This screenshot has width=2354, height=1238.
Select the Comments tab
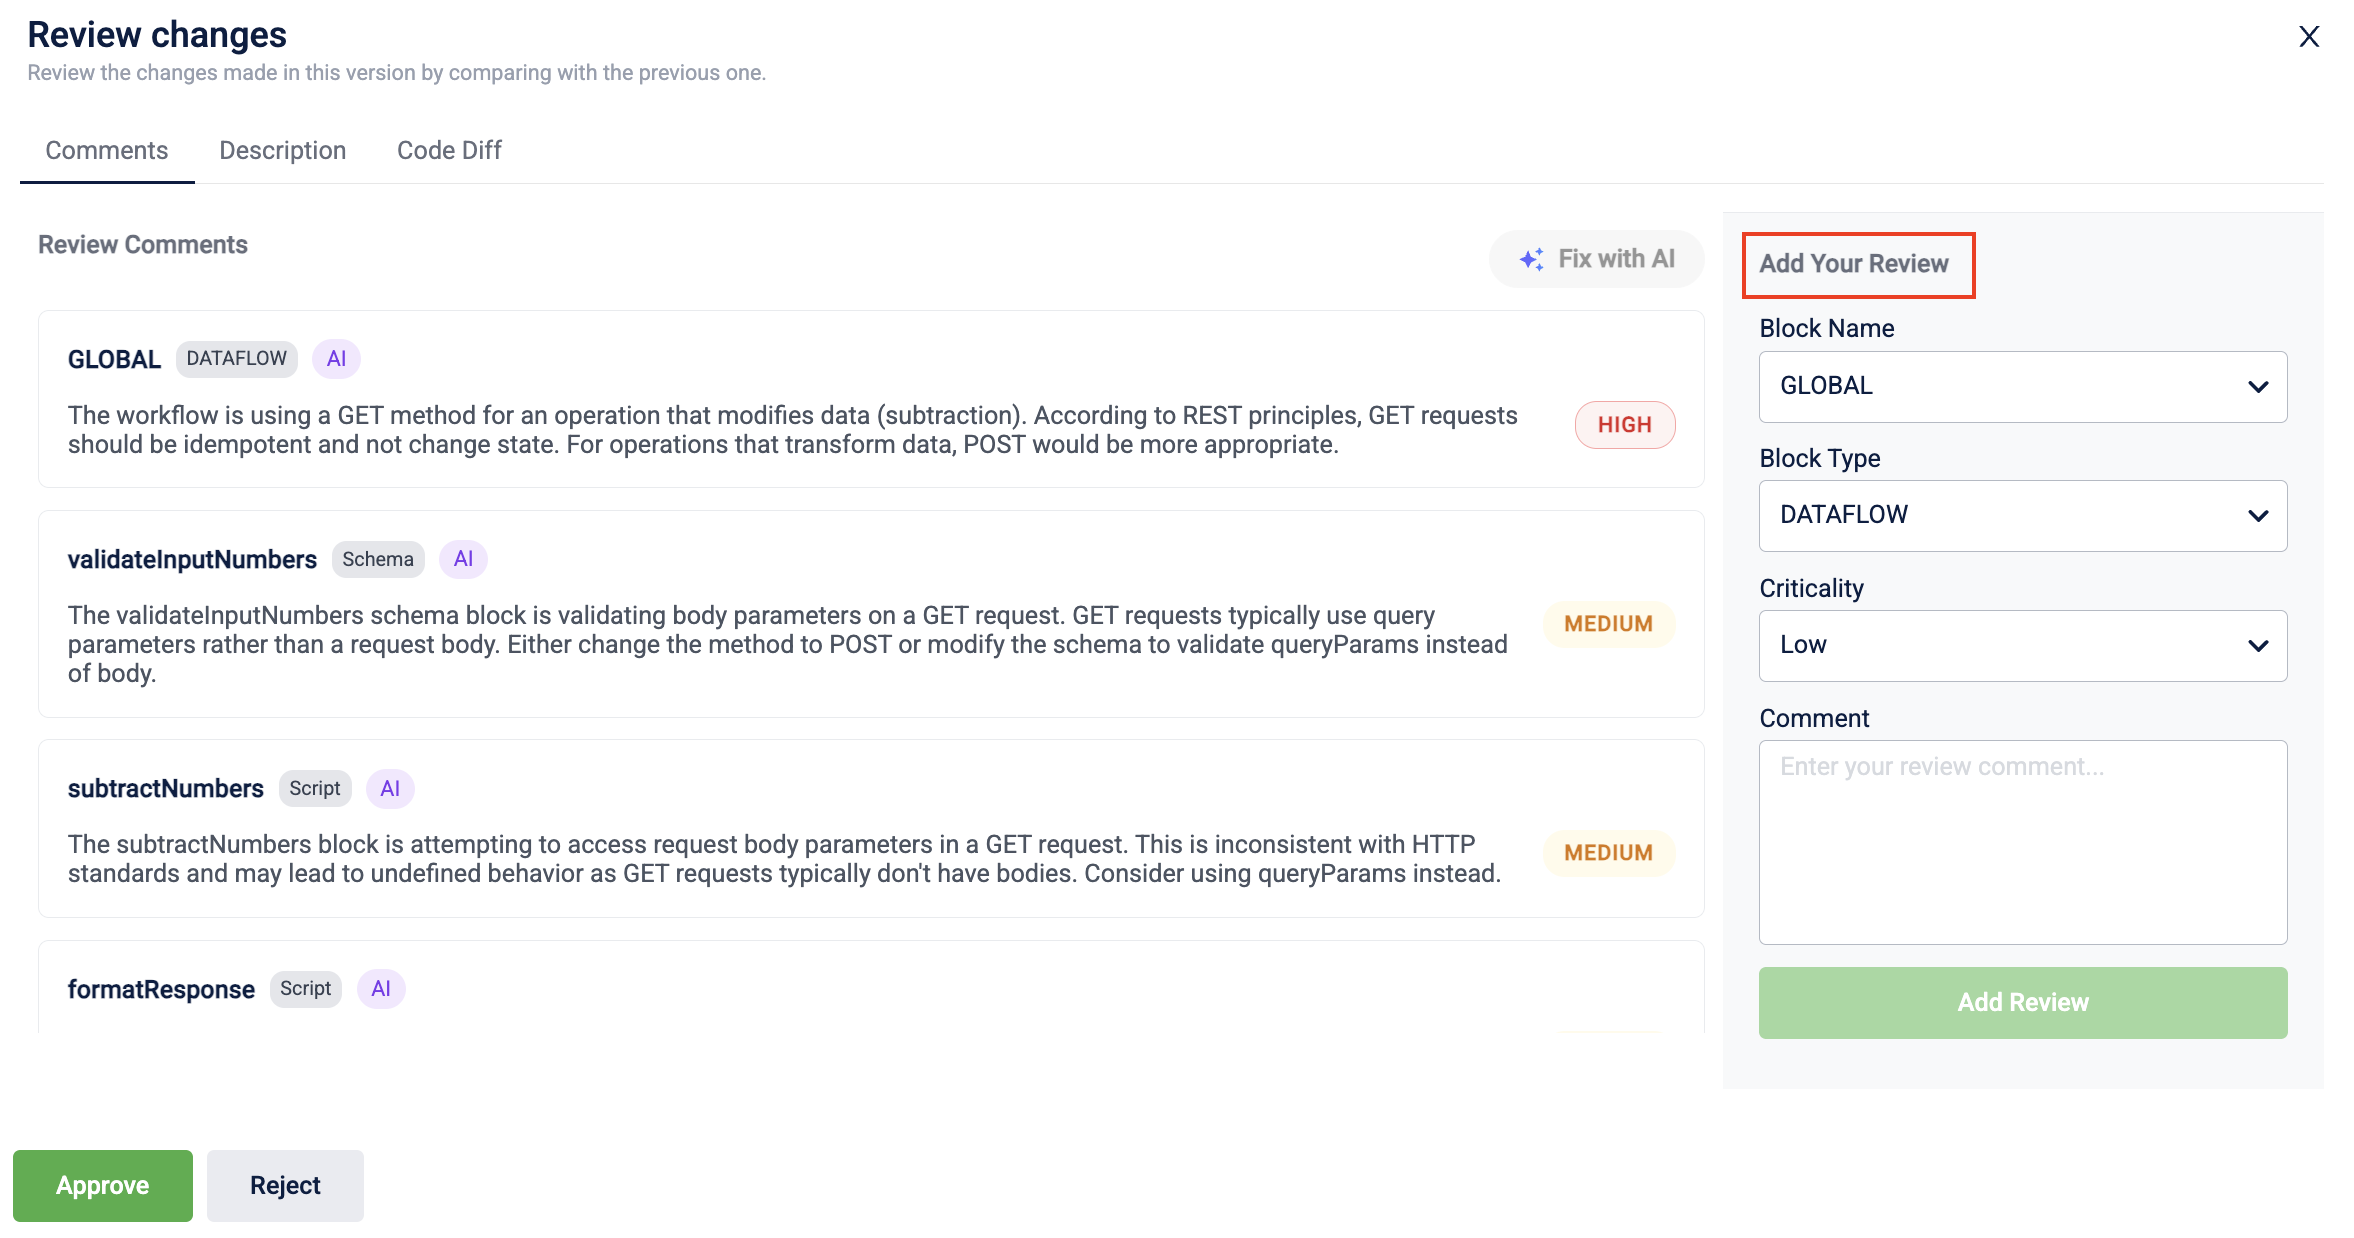coord(106,150)
